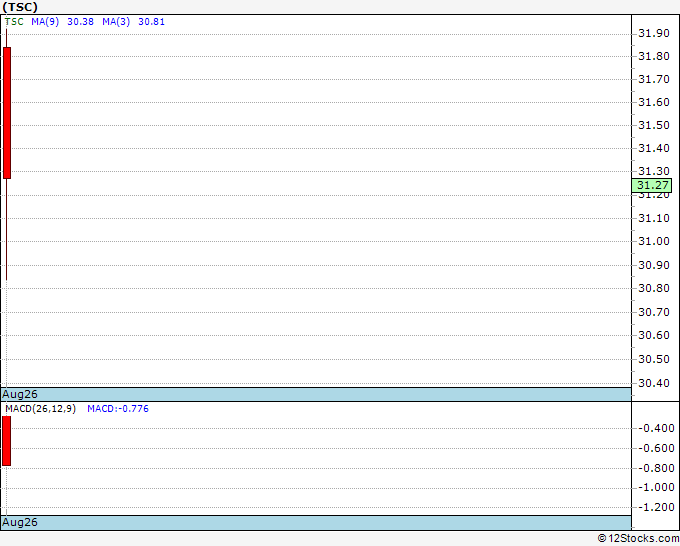Click the -1.200 MACD axis label
680x546 pixels.
(x=656, y=507)
